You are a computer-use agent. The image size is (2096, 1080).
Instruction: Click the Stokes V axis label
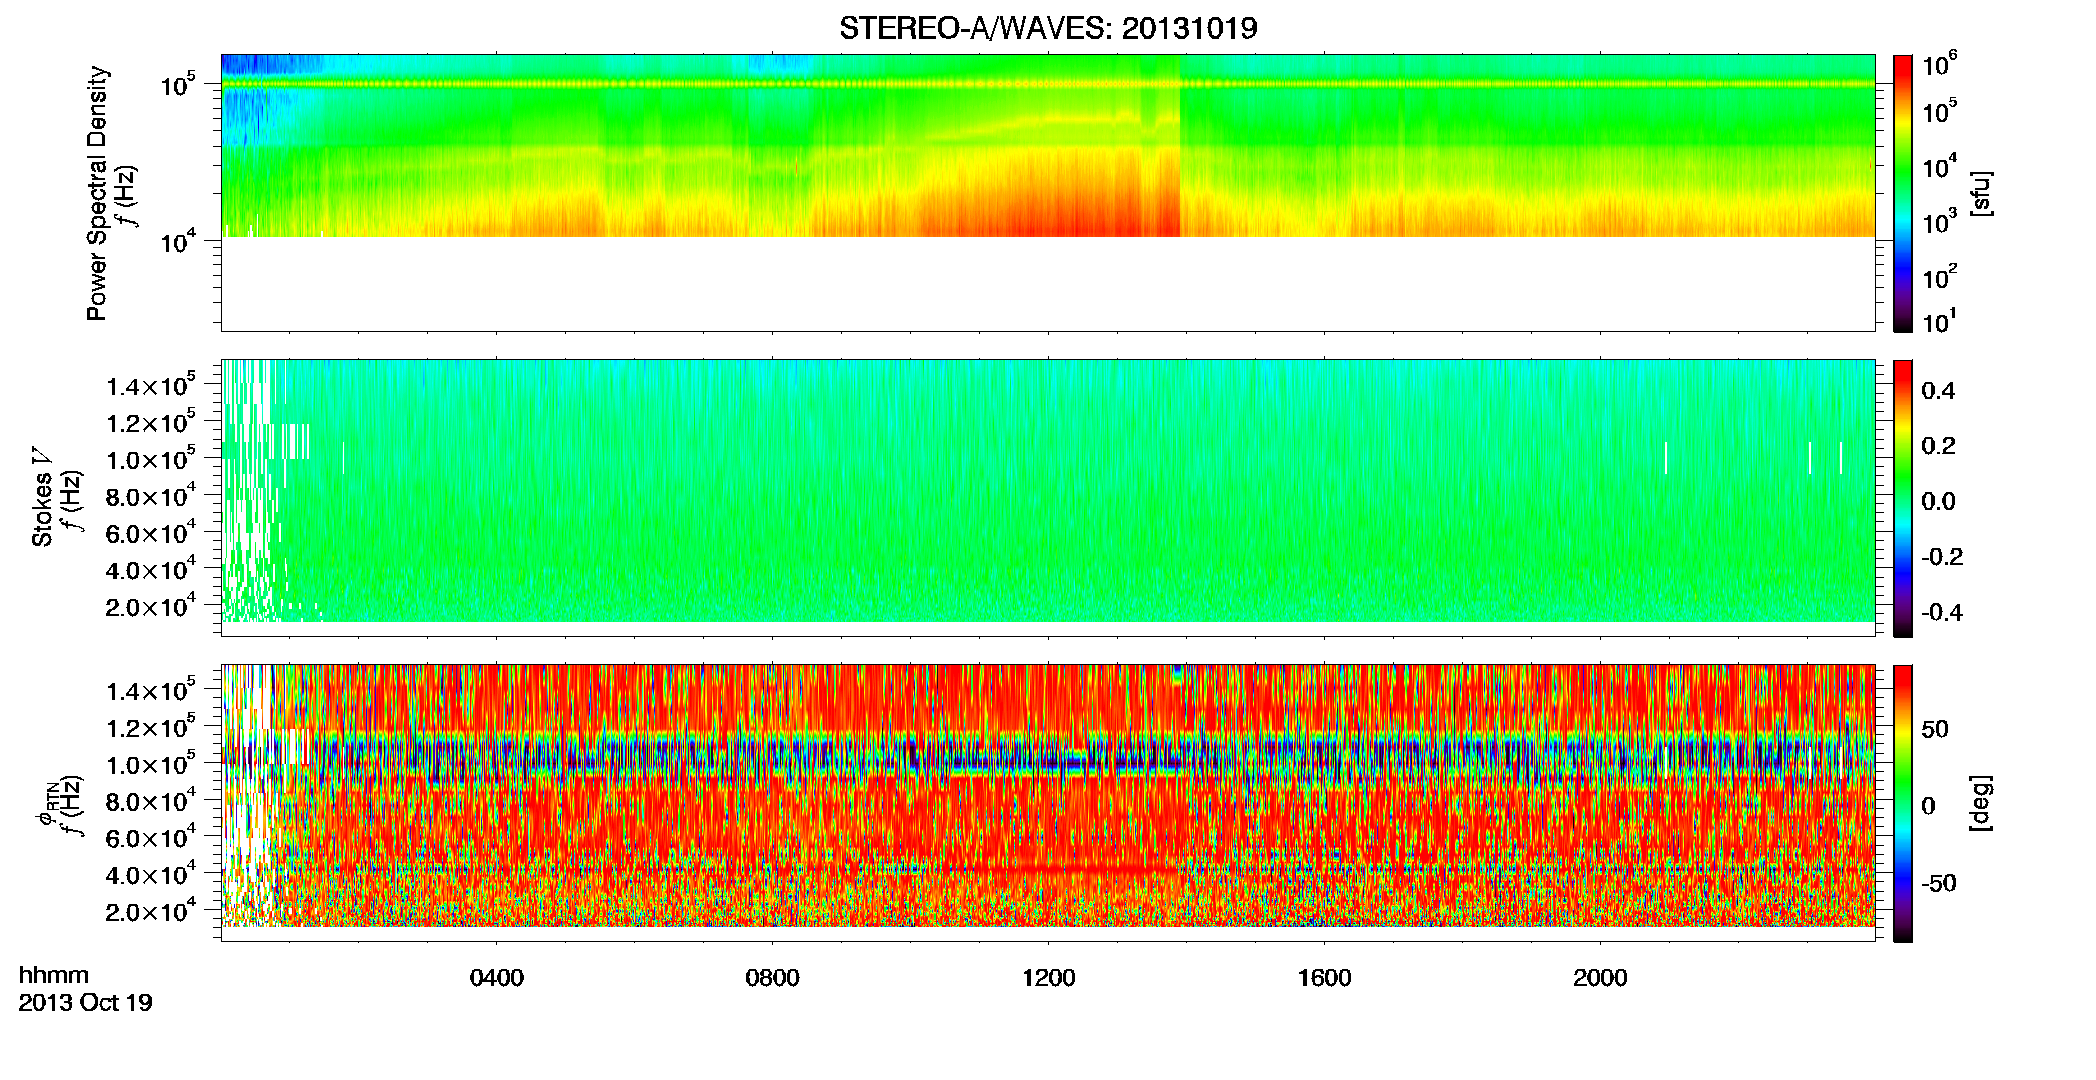click(43, 497)
